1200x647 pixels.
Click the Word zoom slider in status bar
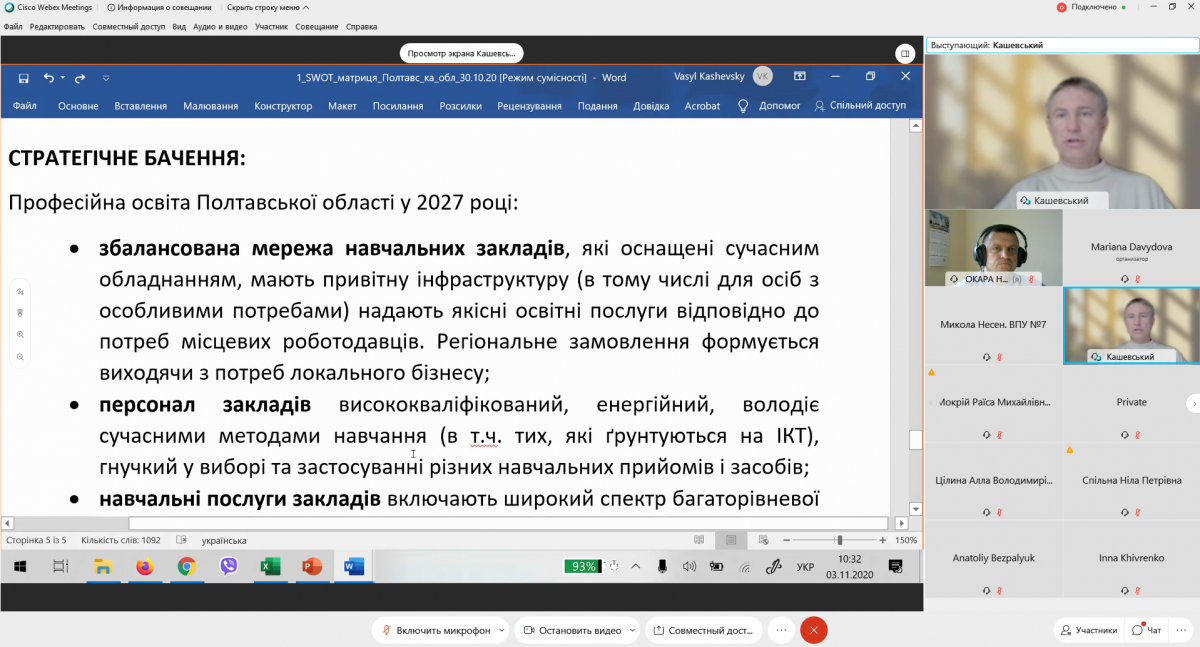click(x=839, y=540)
